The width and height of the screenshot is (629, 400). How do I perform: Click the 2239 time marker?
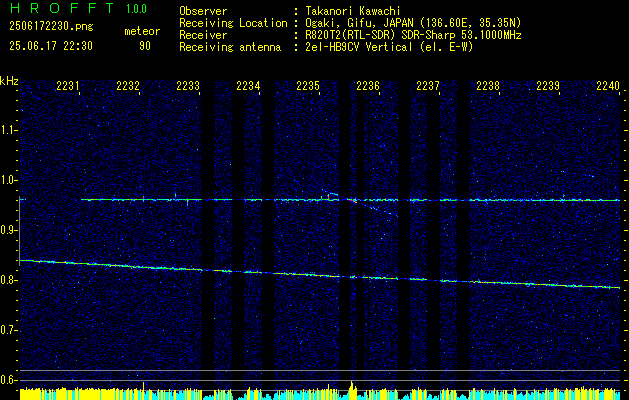[548, 85]
